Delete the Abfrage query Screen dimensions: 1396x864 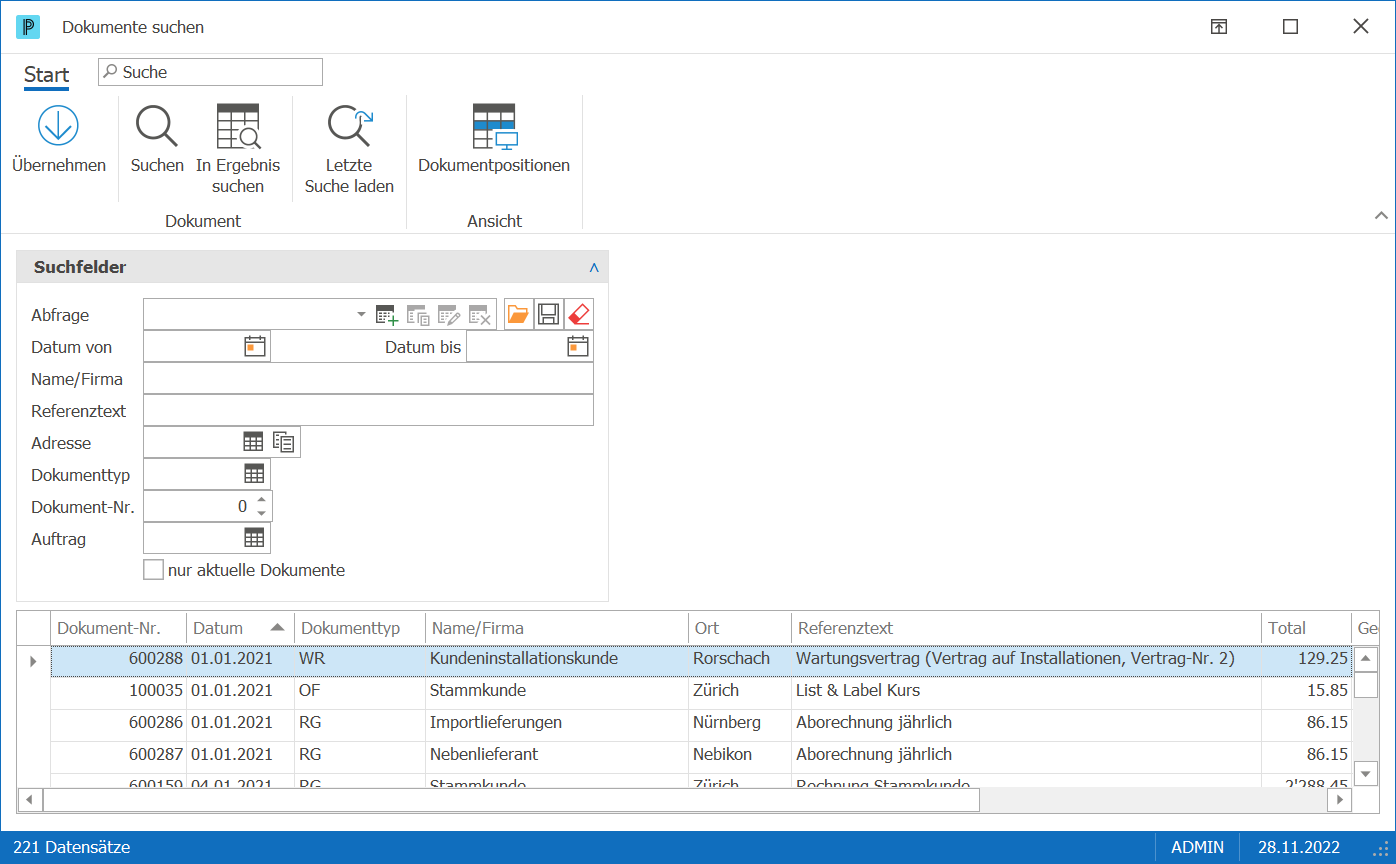[x=480, y=315]
